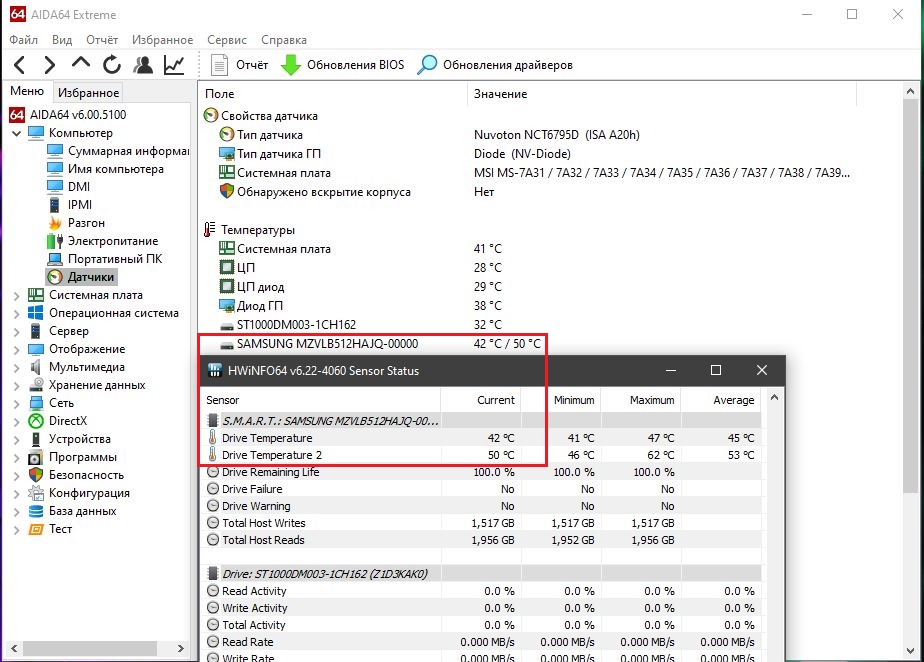This screenshot has height=662, width=924.
Task: Open the Файл menu
Action: 24,40
